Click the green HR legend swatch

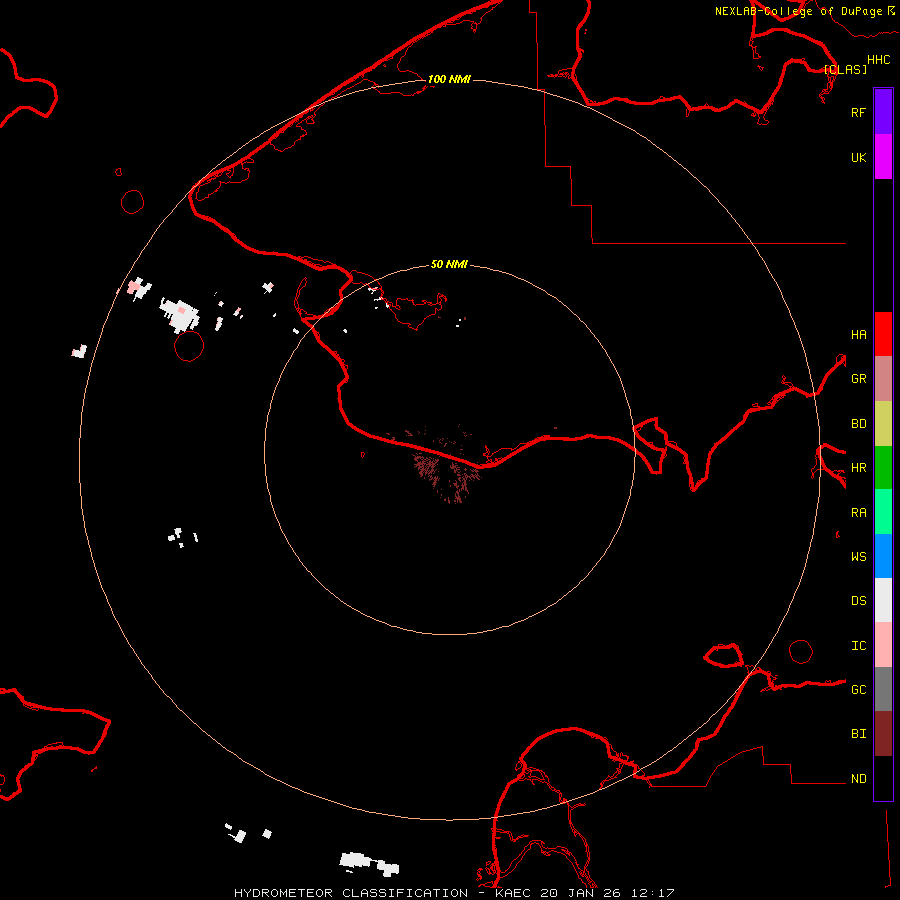tap(883, 468)
